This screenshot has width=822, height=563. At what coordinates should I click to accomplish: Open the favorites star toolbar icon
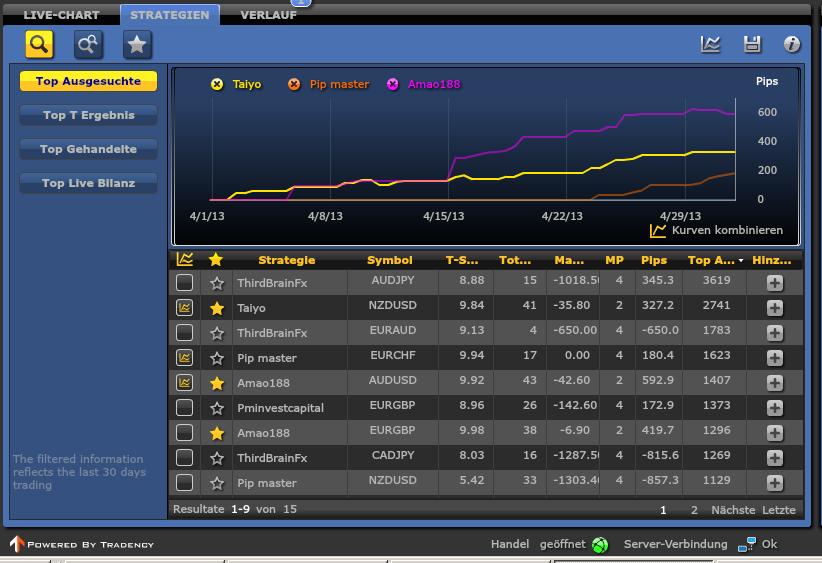coord(137,44)
